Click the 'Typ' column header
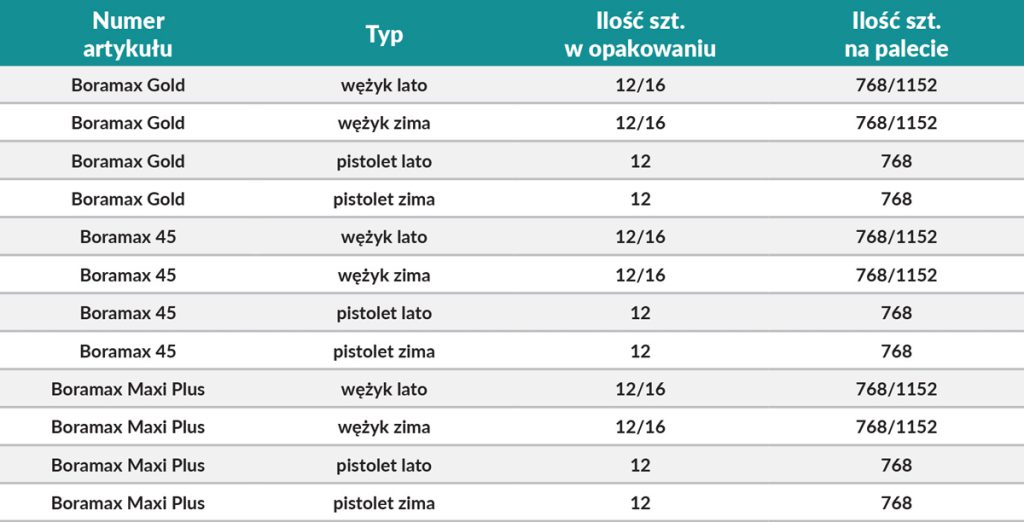 (x=384, y=34)
